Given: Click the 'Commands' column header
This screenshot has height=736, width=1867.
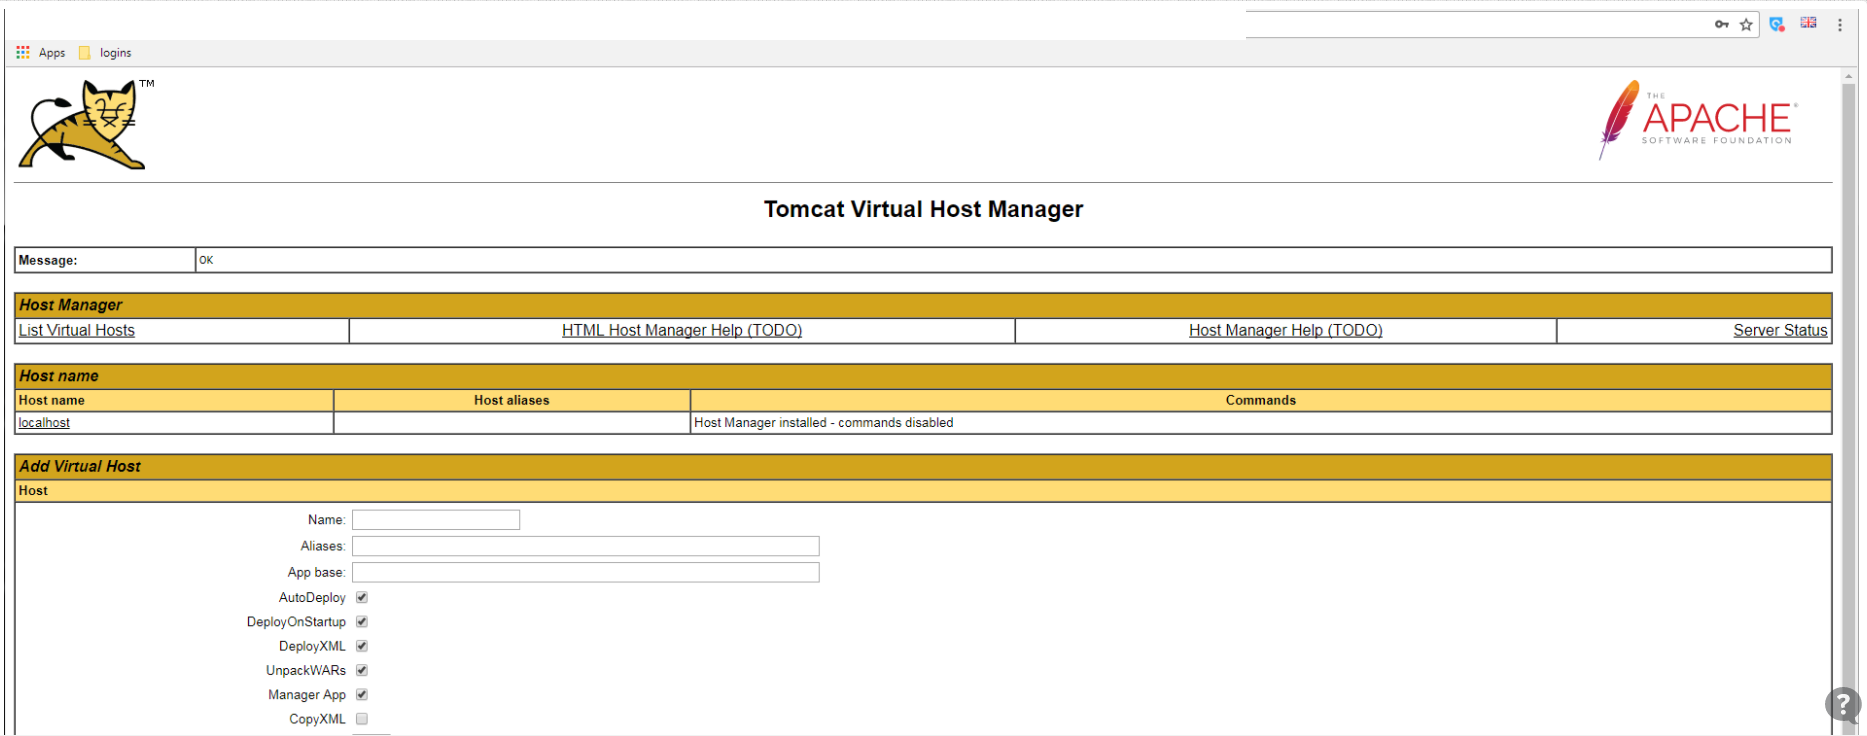Looking at the screenshot, I should pyautogui.click(x=1261, y=400).
